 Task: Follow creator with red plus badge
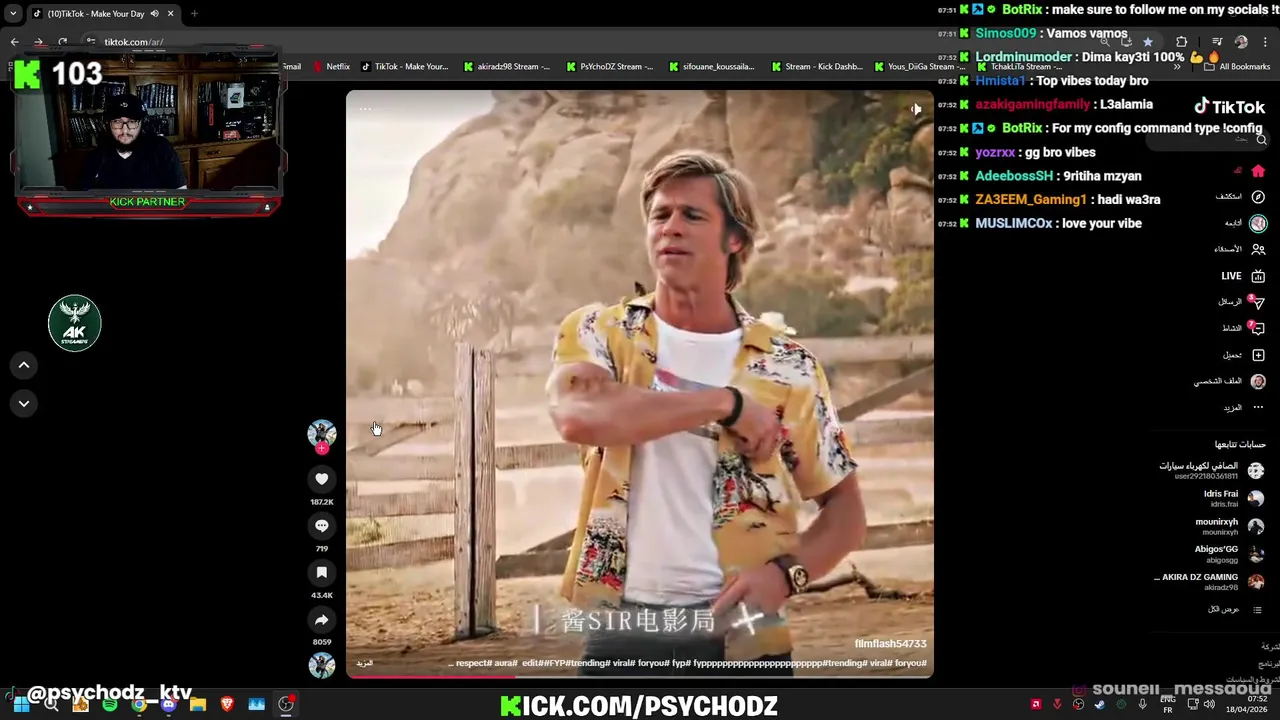coord(321,449)
